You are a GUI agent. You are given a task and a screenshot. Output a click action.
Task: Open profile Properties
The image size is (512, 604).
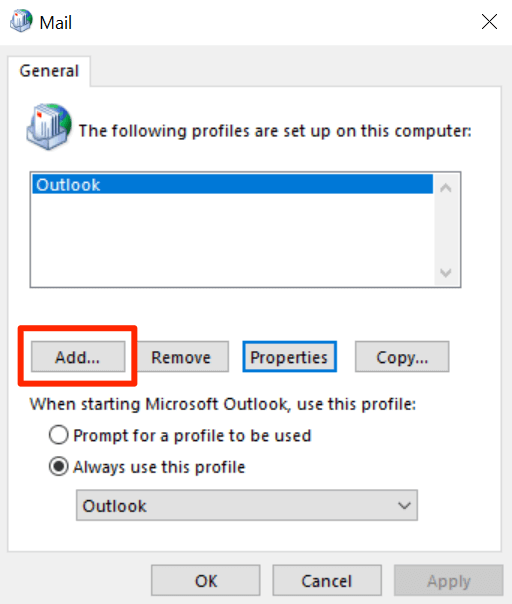coord(289,357)
